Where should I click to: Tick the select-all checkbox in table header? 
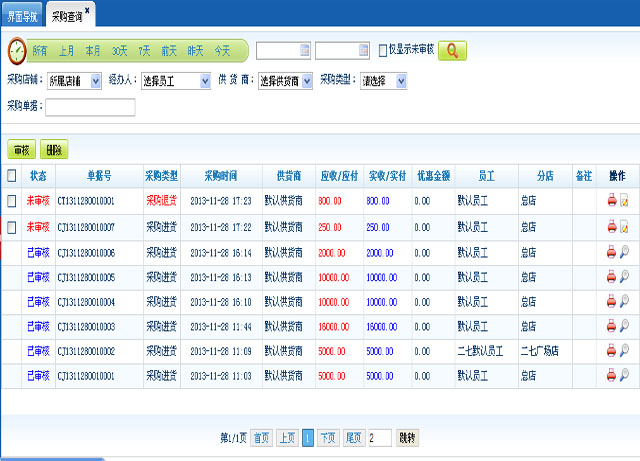(x=12, y=176)
